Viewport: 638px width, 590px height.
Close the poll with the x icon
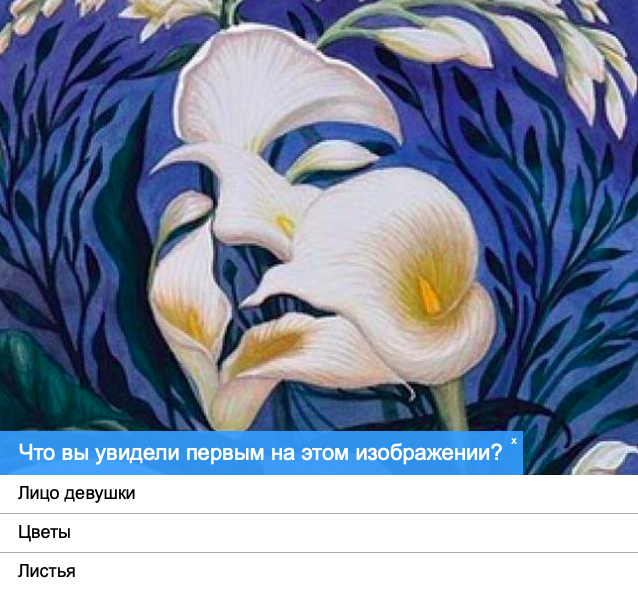pyautogui.click(x=513, y=441)
